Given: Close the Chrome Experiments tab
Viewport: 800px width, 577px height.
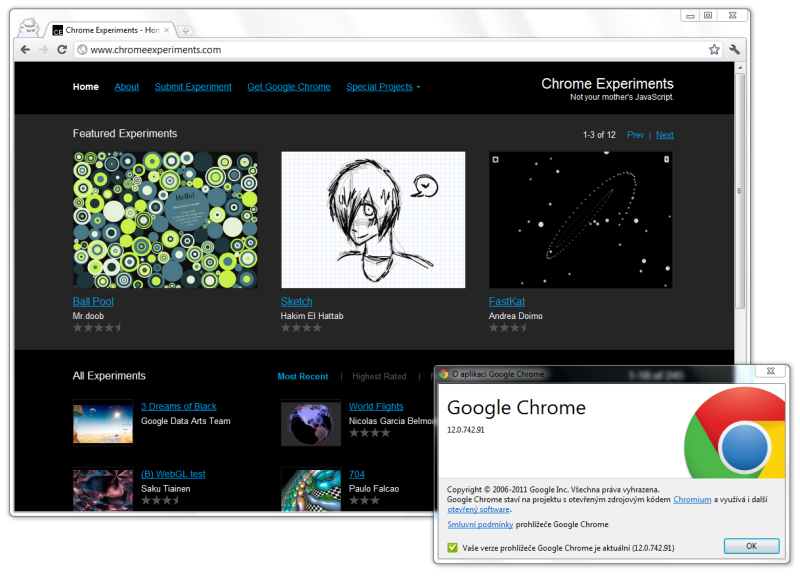Looking at the screenshot, I should pyautogui.click(x=166, y=30).
